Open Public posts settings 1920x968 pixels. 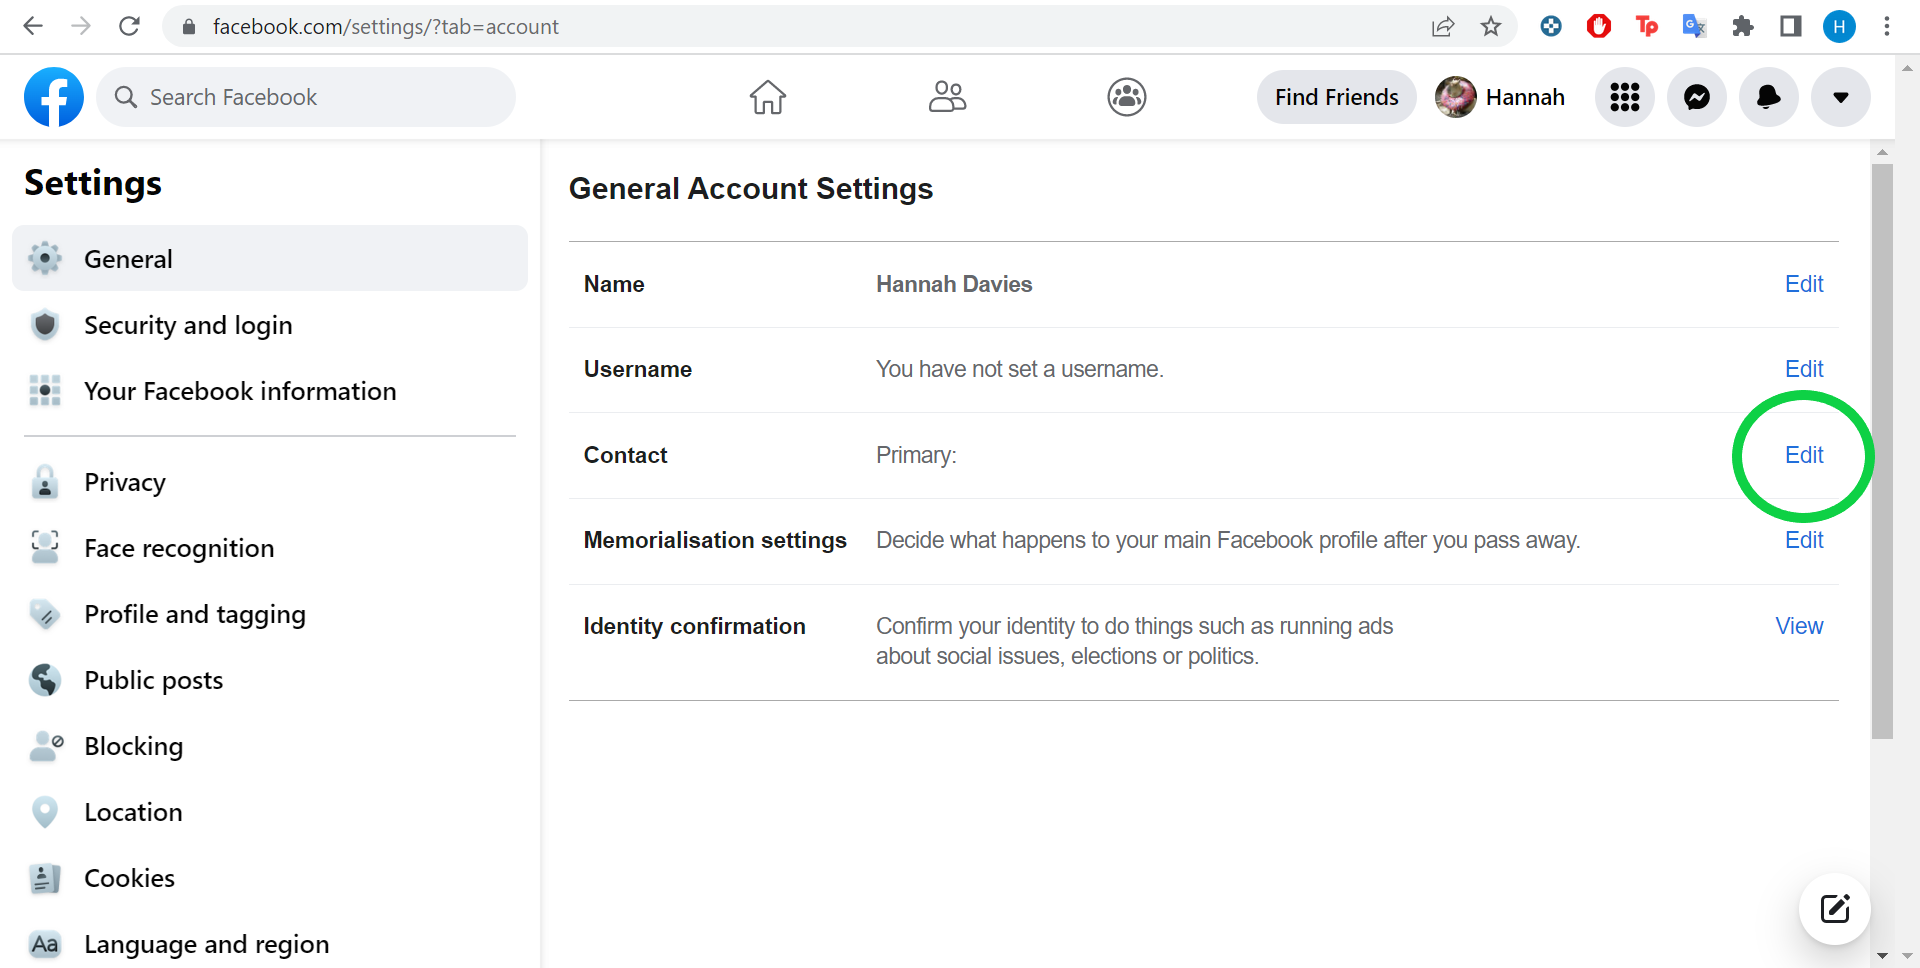pos(270,680)
